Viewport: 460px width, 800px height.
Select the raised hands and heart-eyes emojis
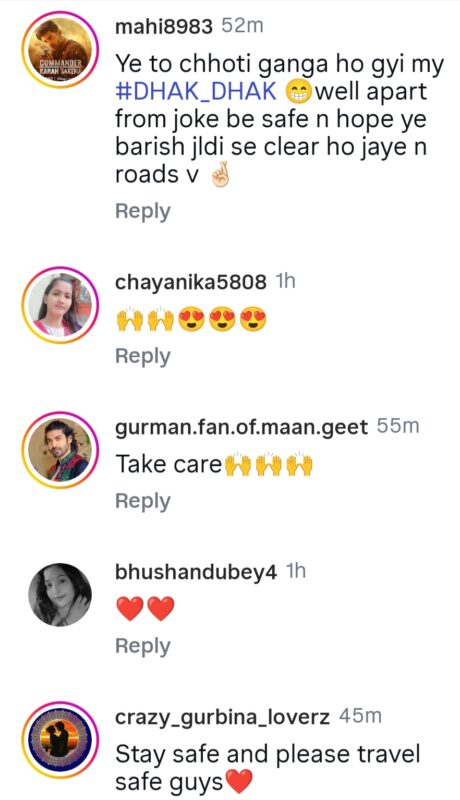point(191,320)
